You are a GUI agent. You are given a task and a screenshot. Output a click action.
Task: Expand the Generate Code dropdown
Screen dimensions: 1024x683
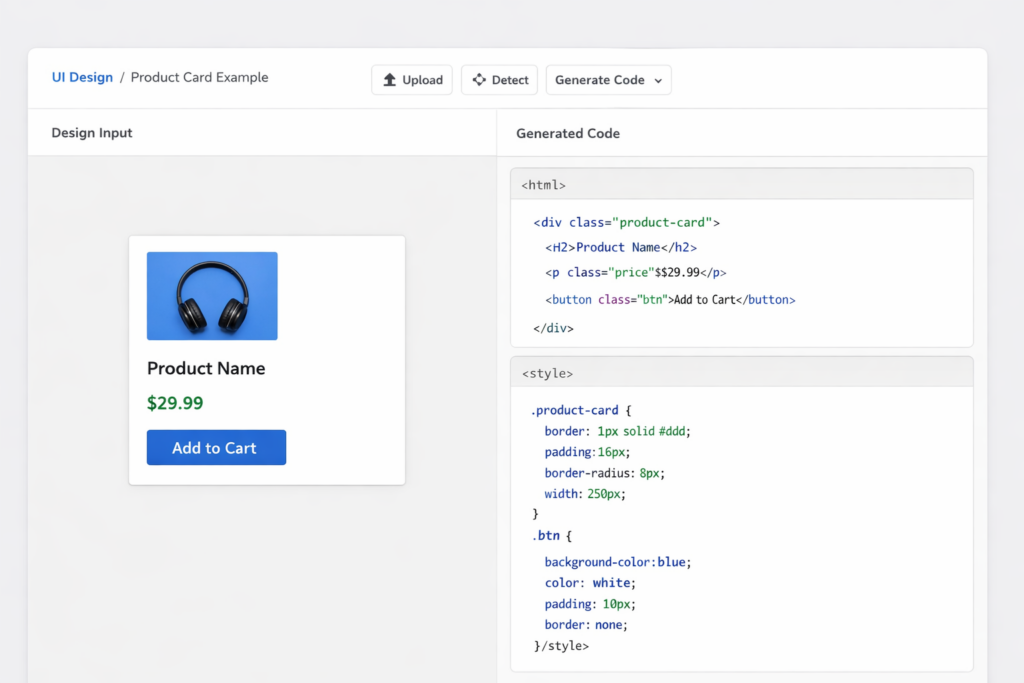pos(608,80)
